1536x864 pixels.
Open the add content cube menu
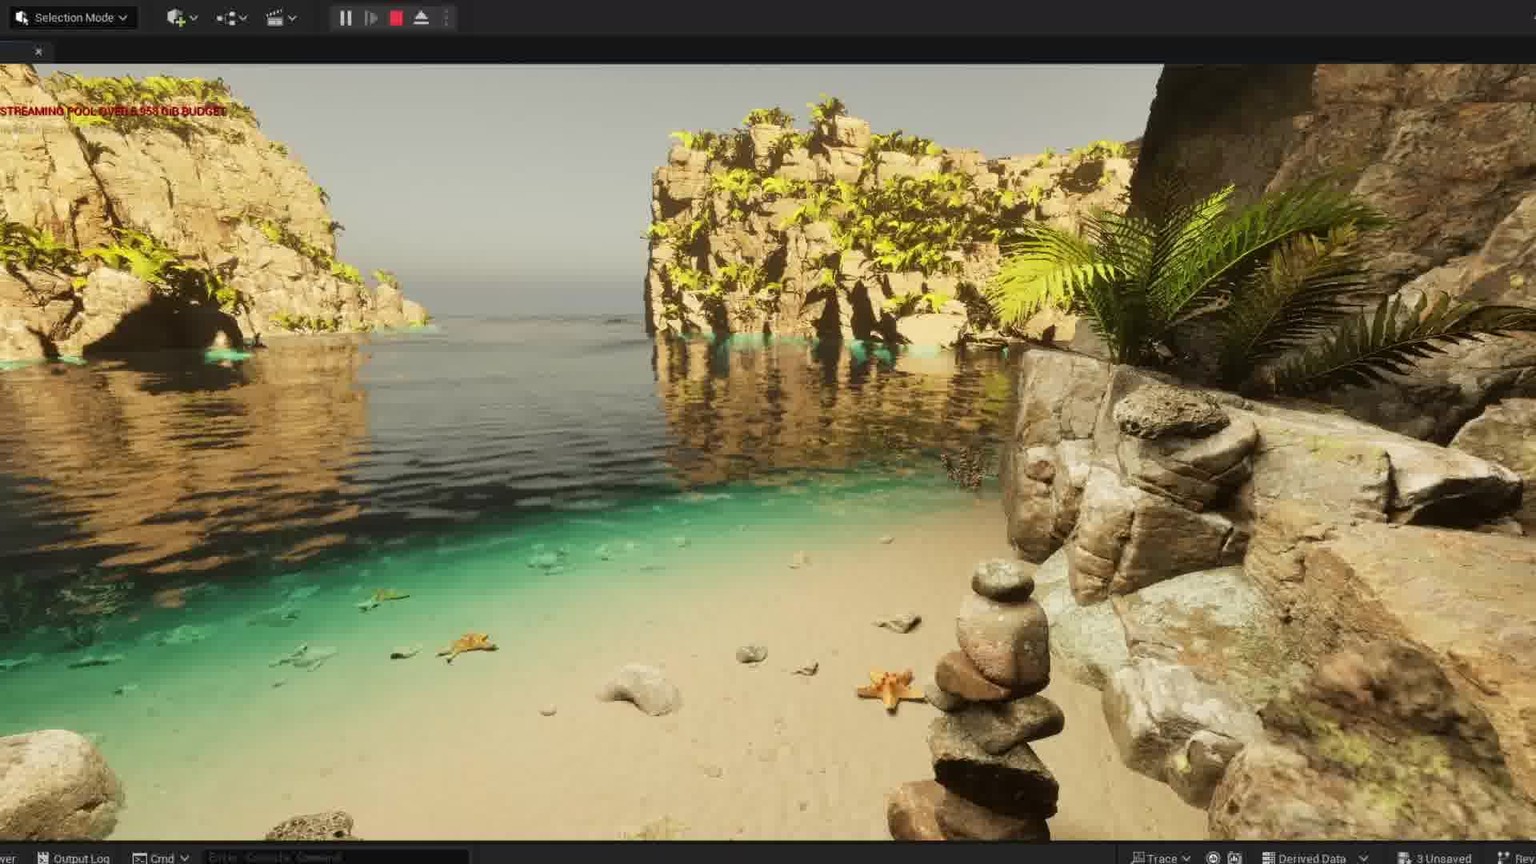point(182,18)
